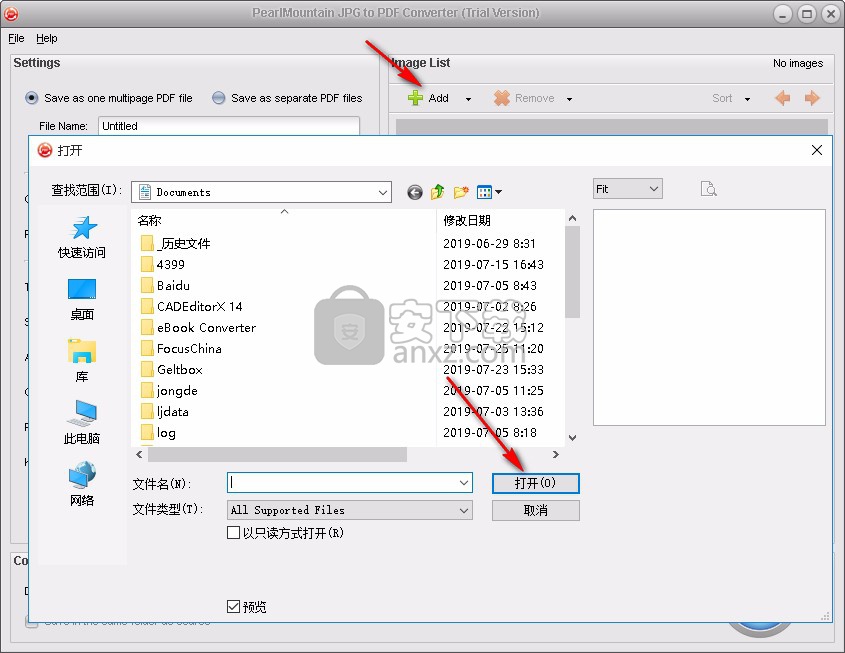The width and height of the screenshot is (845, 653).
Task: Click the preview zoom magnifier icon
Action: [708, 189]
